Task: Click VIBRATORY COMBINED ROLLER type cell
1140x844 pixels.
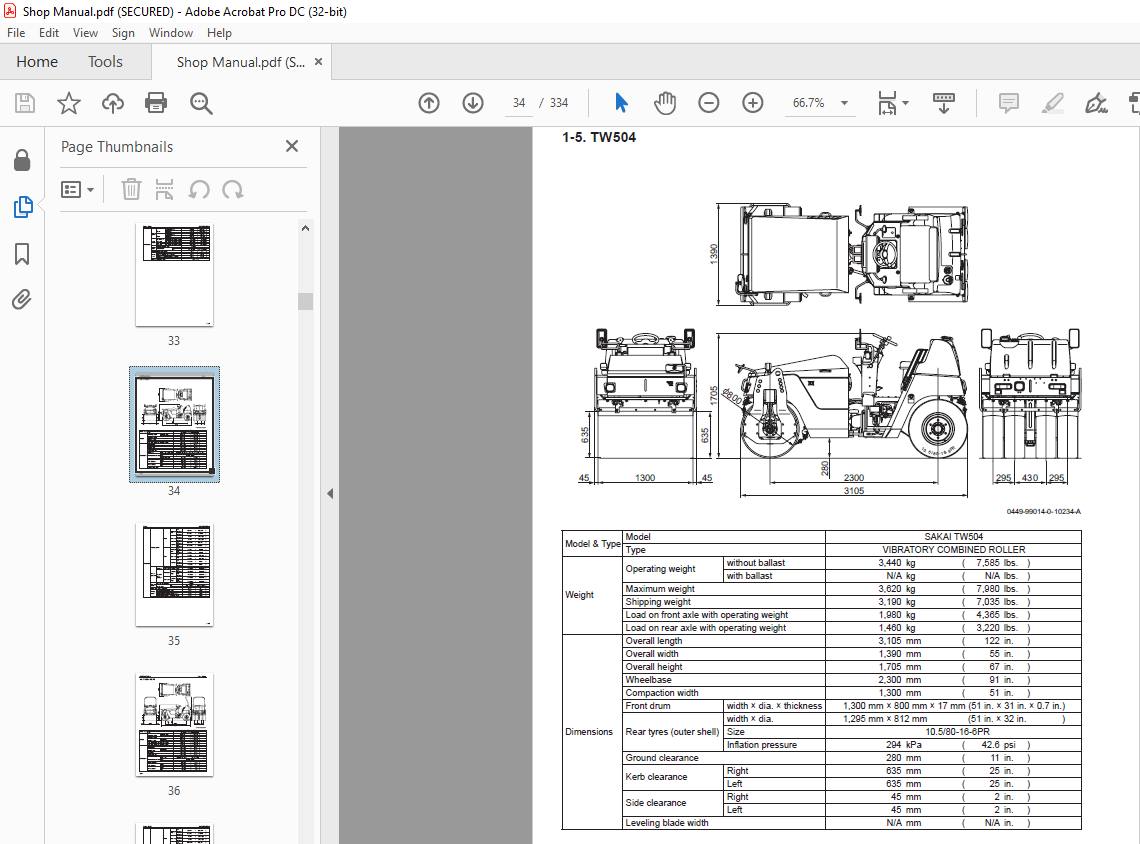Action: (x=953, y=550)
